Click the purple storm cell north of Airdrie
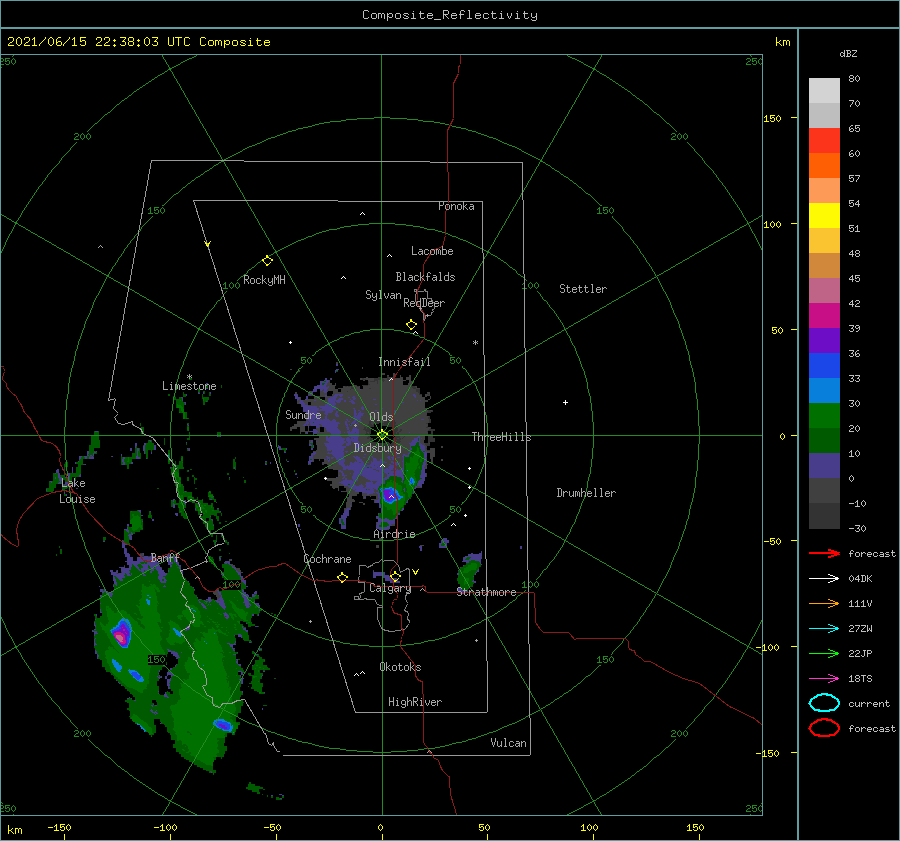Screen dimensions: 900x841 point(391,495)
